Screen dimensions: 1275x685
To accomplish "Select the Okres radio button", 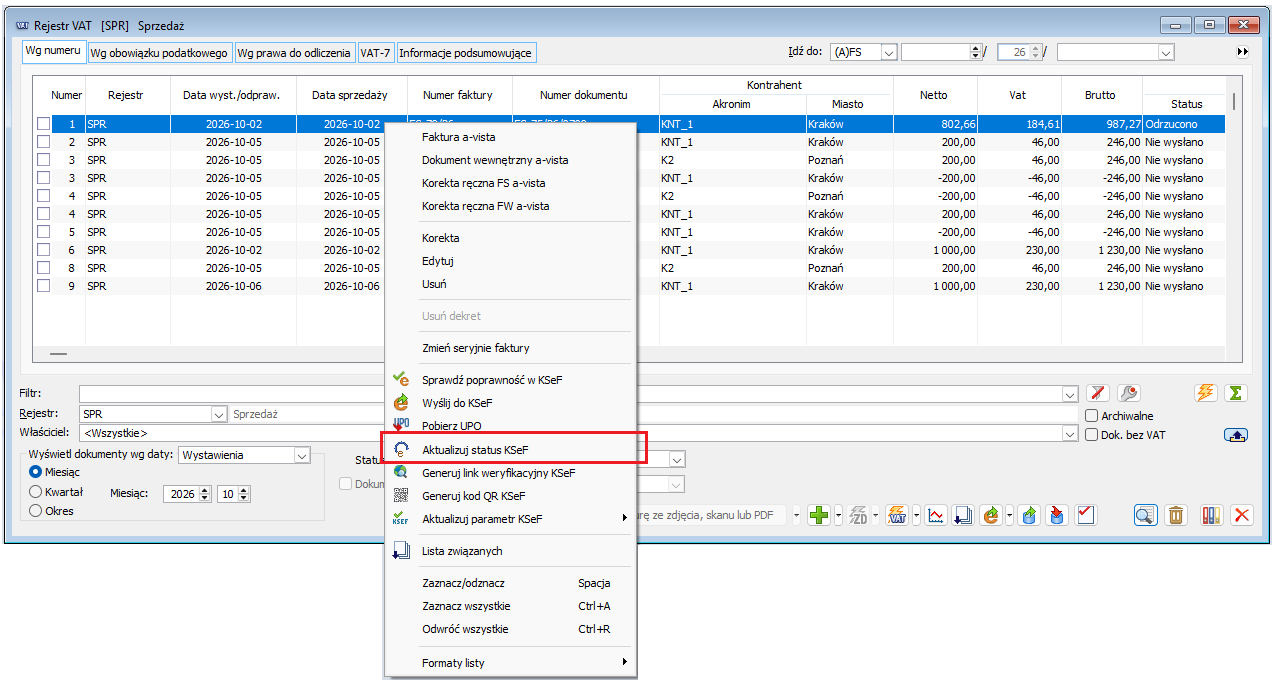I will click(36, 510).
